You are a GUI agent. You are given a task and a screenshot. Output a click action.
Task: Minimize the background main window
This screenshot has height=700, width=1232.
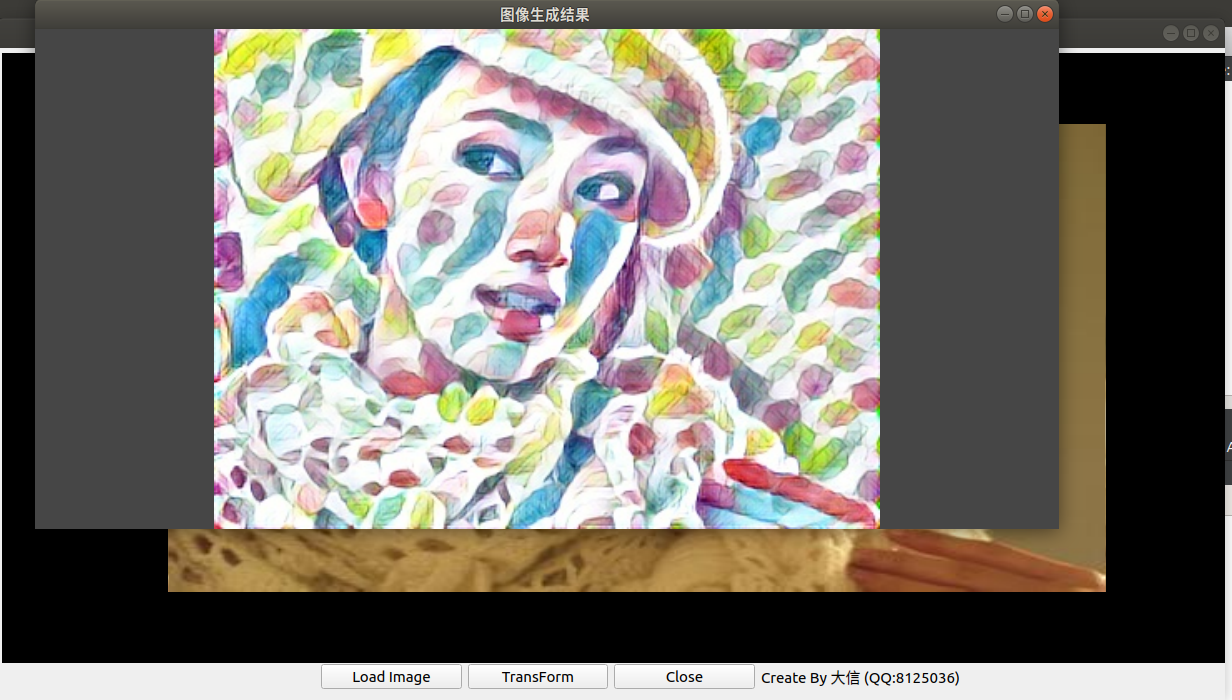click(x=1171, y=33)
